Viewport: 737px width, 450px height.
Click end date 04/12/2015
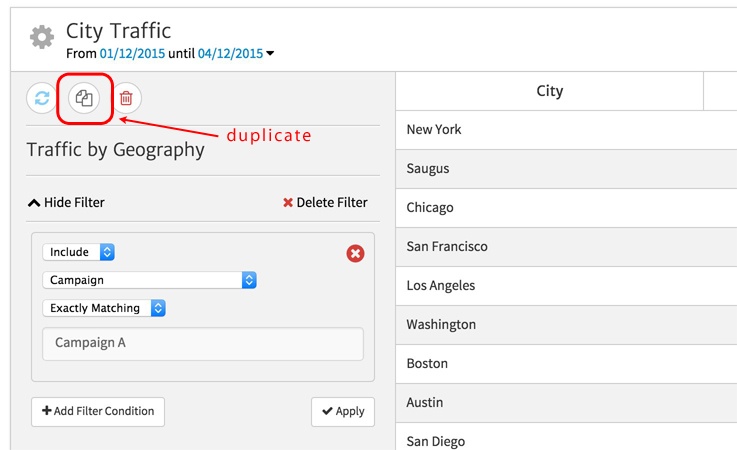(229, 53)
